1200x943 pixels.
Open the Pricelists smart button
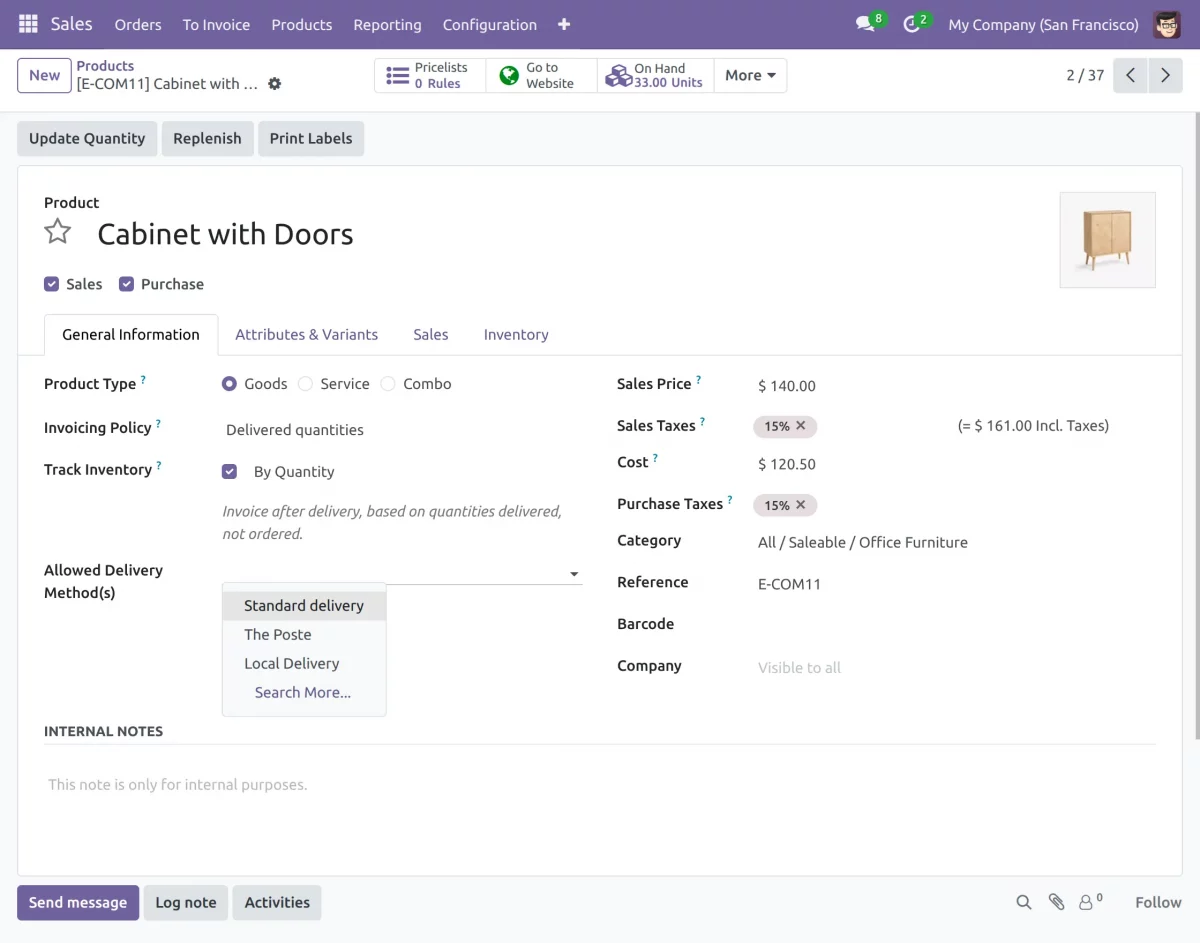(x=429, y=75)
